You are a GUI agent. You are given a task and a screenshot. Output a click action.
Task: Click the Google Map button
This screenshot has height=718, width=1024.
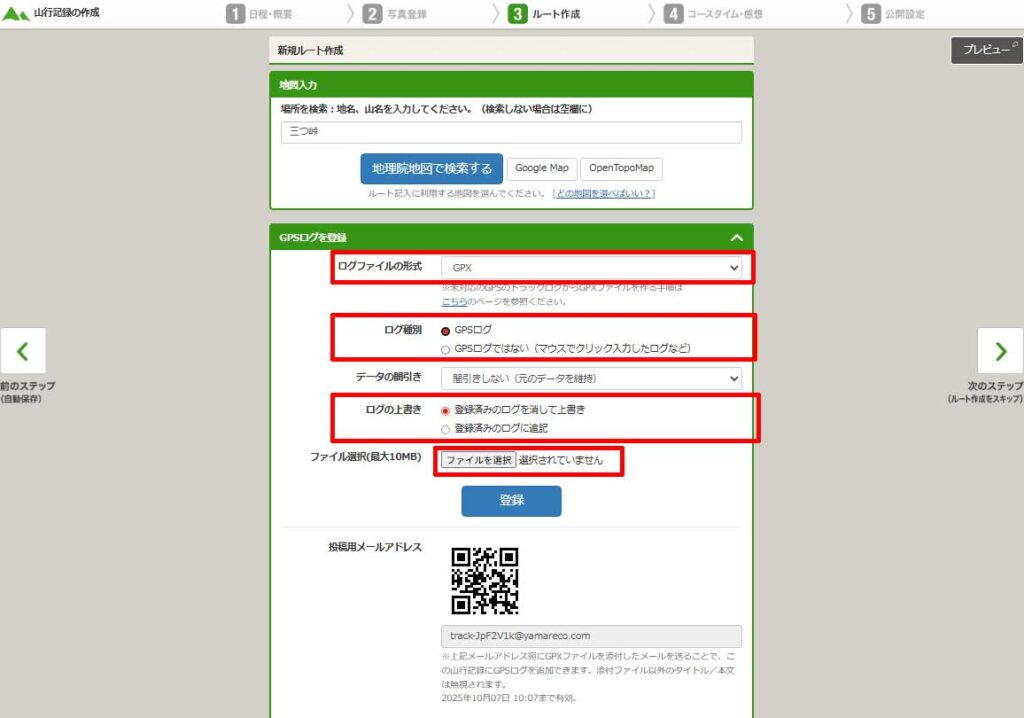tap(541, 169)
